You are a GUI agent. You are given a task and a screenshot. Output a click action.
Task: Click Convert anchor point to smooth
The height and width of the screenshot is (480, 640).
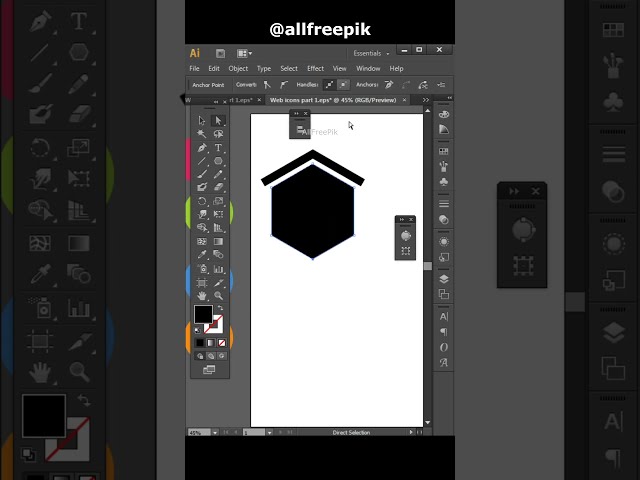[284, 85]
